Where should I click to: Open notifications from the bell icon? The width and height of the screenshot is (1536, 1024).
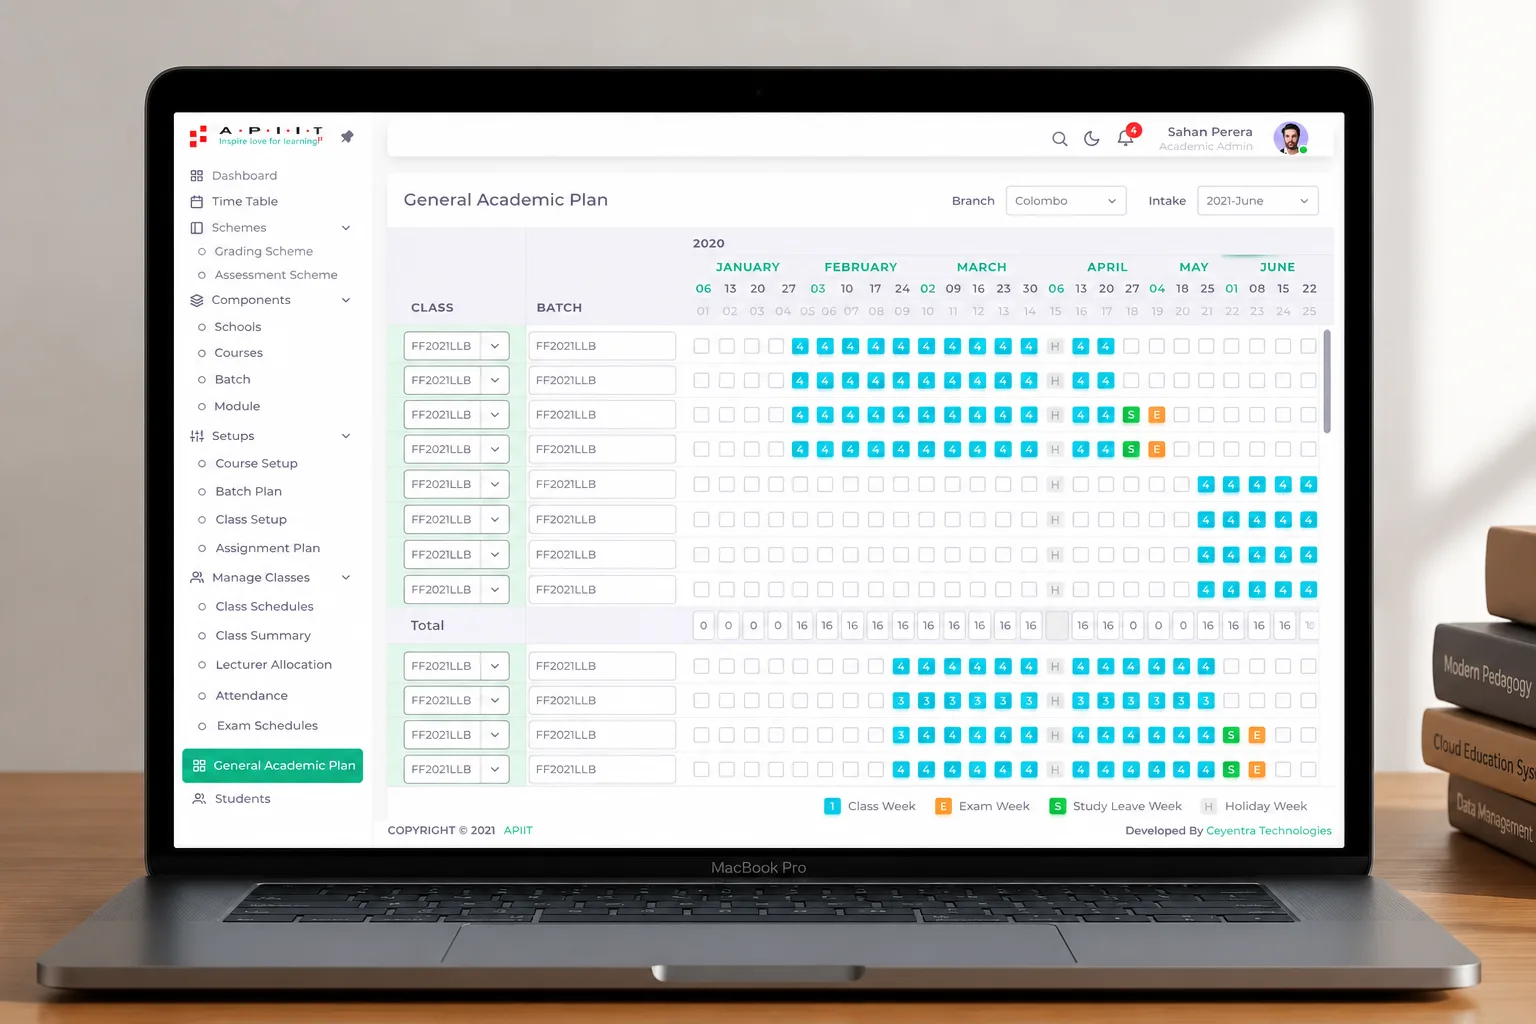coord(1126,138)
